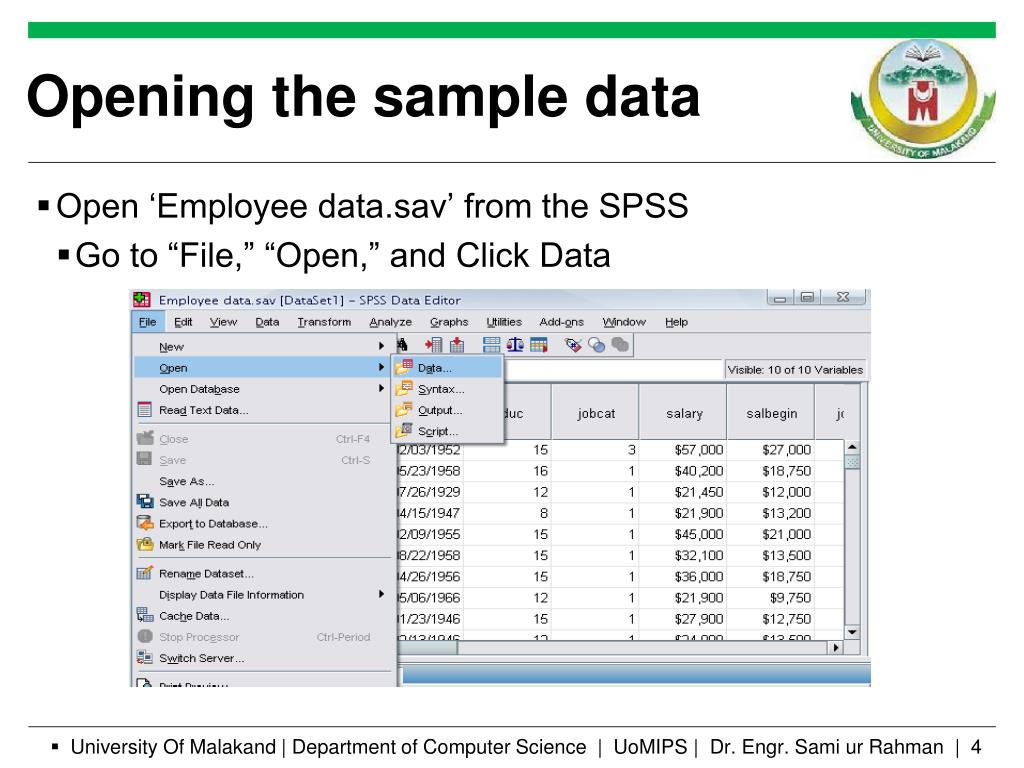Click the Find binoculars toolbar icon
This screenshot has width=1024, height=768.
402,345
